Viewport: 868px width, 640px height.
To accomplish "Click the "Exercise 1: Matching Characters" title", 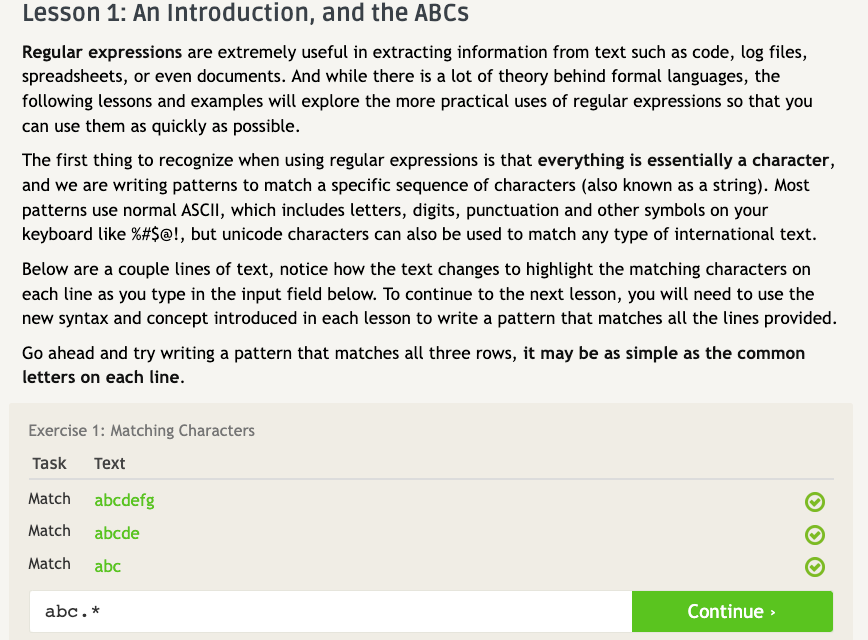I will click(141, 431).
